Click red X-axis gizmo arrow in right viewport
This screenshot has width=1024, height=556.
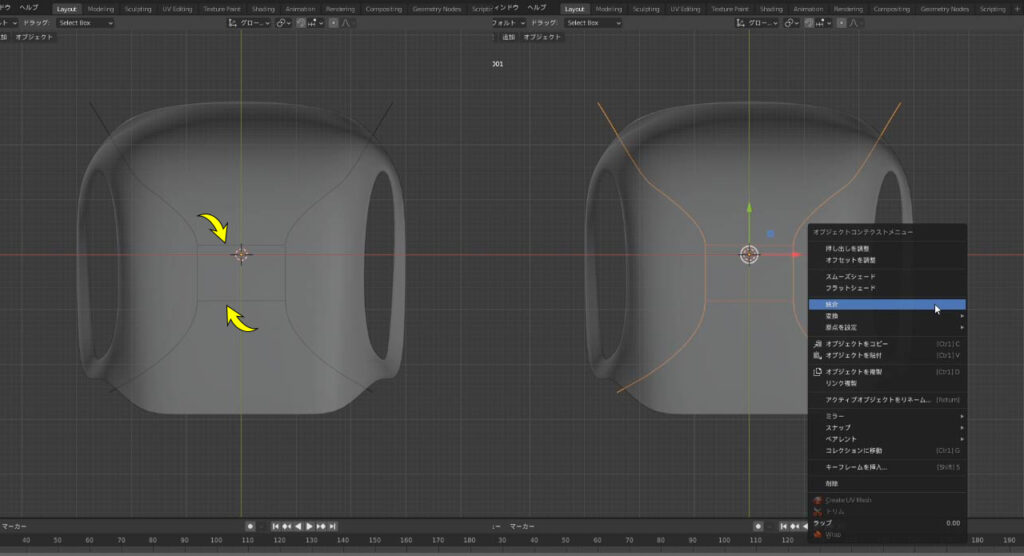coord(795,255)
